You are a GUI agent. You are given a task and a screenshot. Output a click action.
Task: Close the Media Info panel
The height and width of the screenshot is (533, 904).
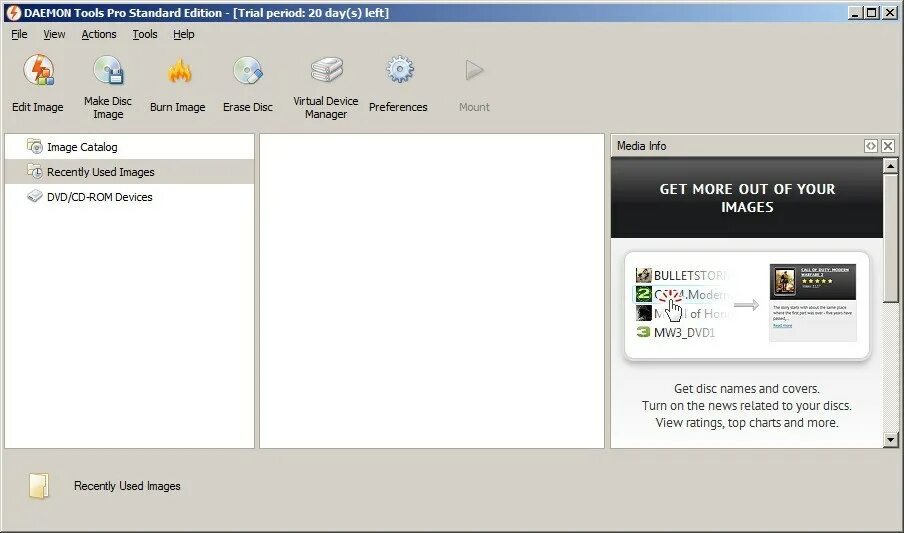(888, 146)
